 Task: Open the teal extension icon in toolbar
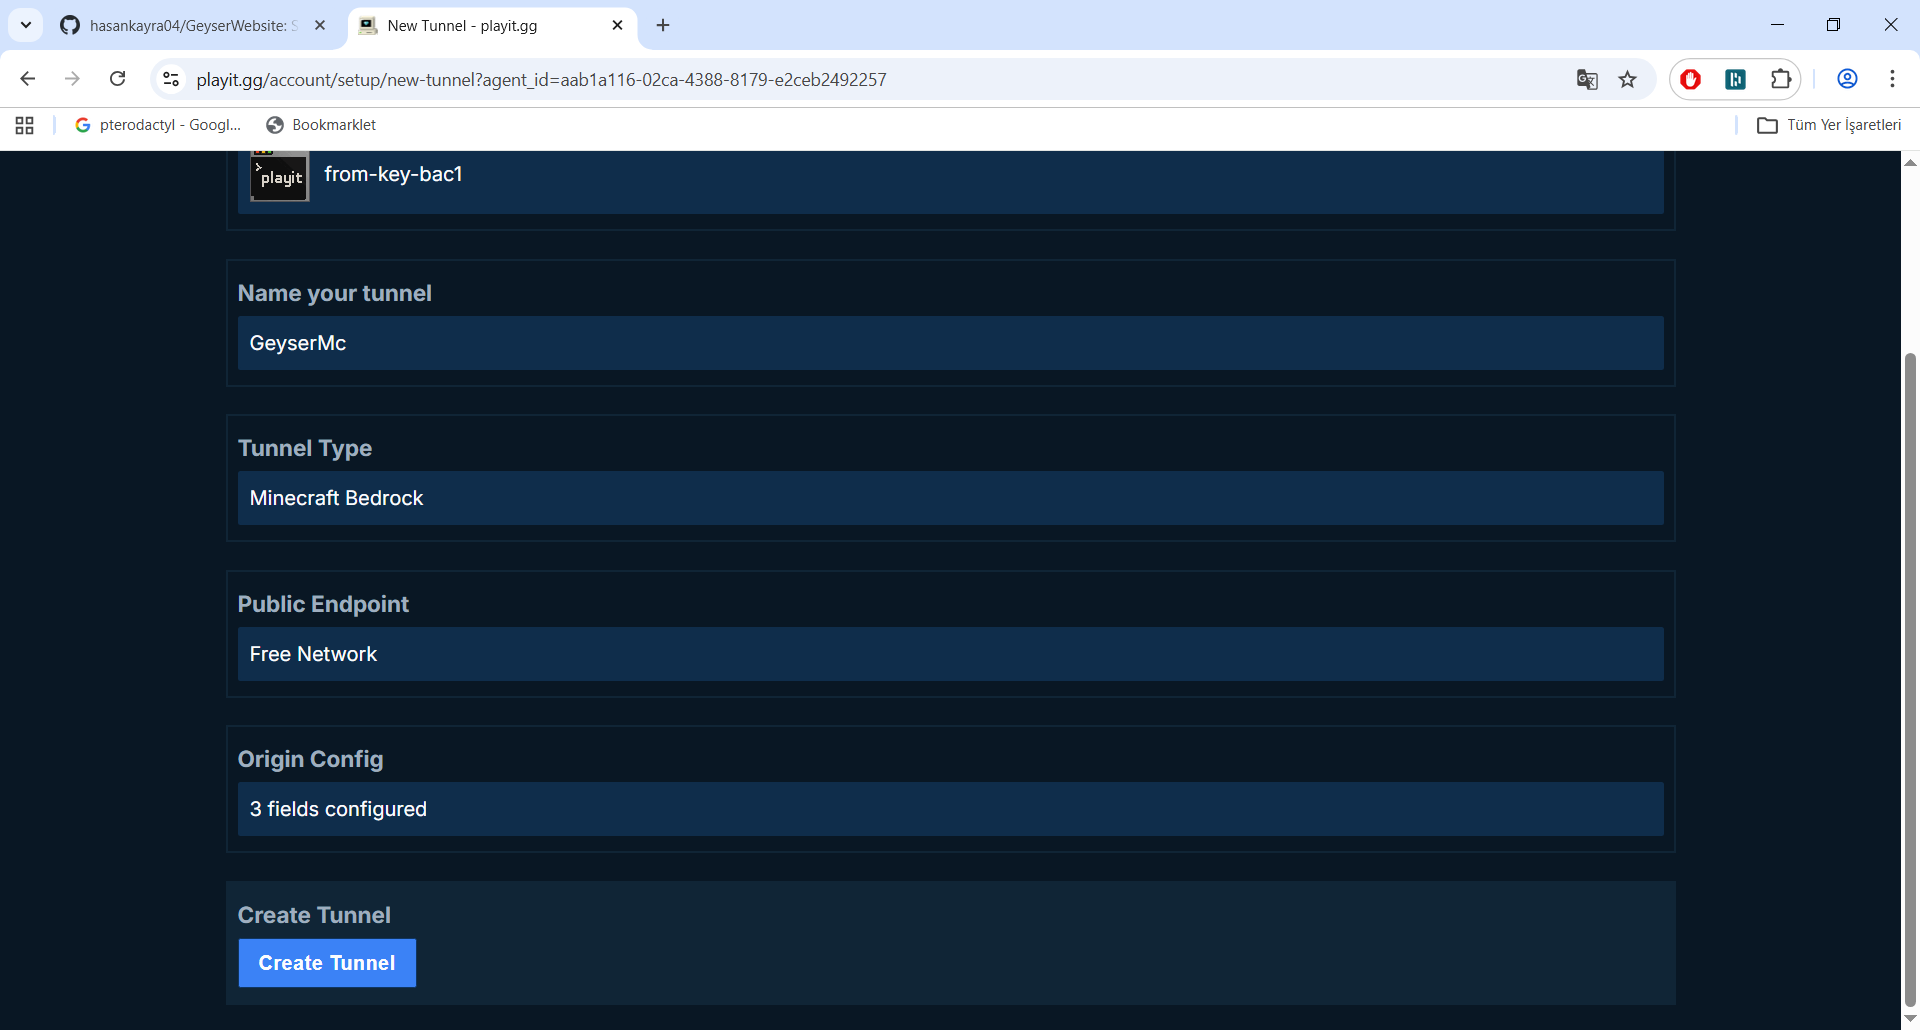click(x=1736, y=79)
